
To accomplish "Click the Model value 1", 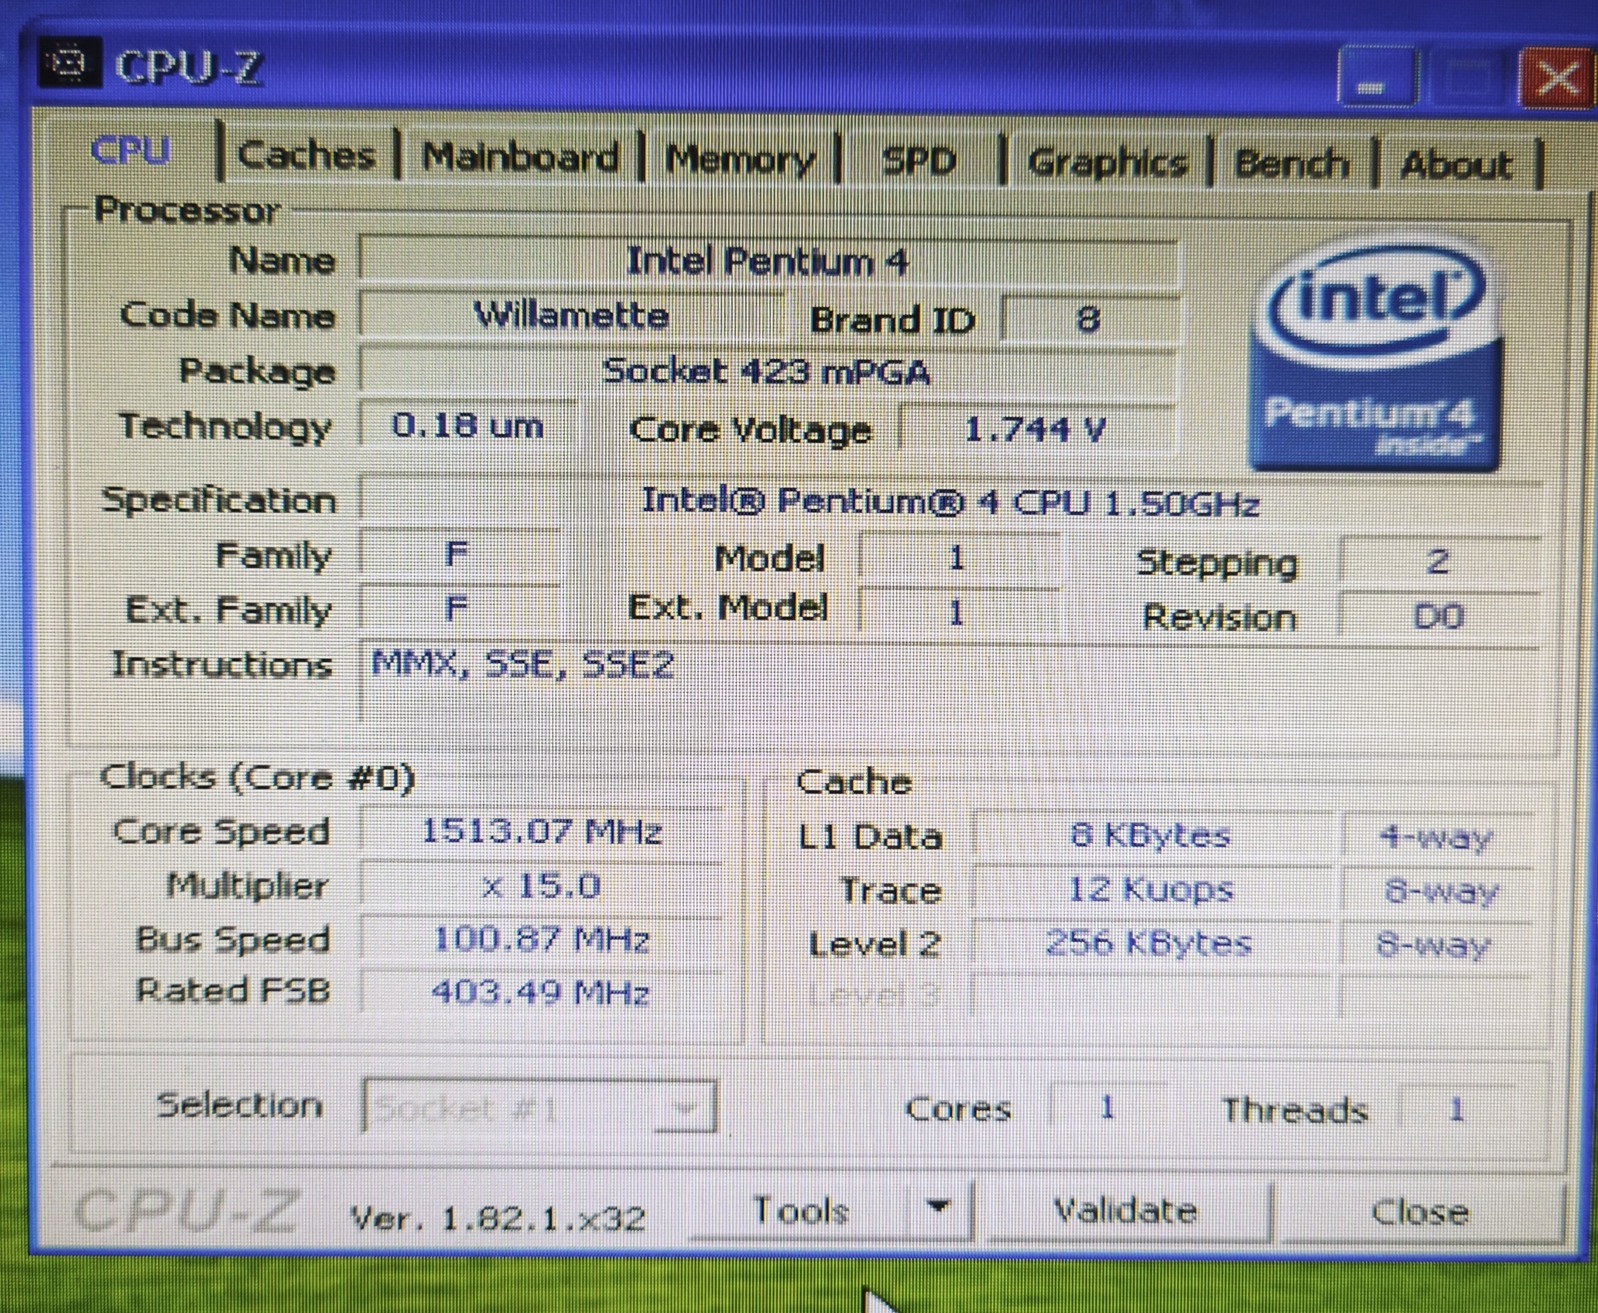I will [x=958, y=558].
